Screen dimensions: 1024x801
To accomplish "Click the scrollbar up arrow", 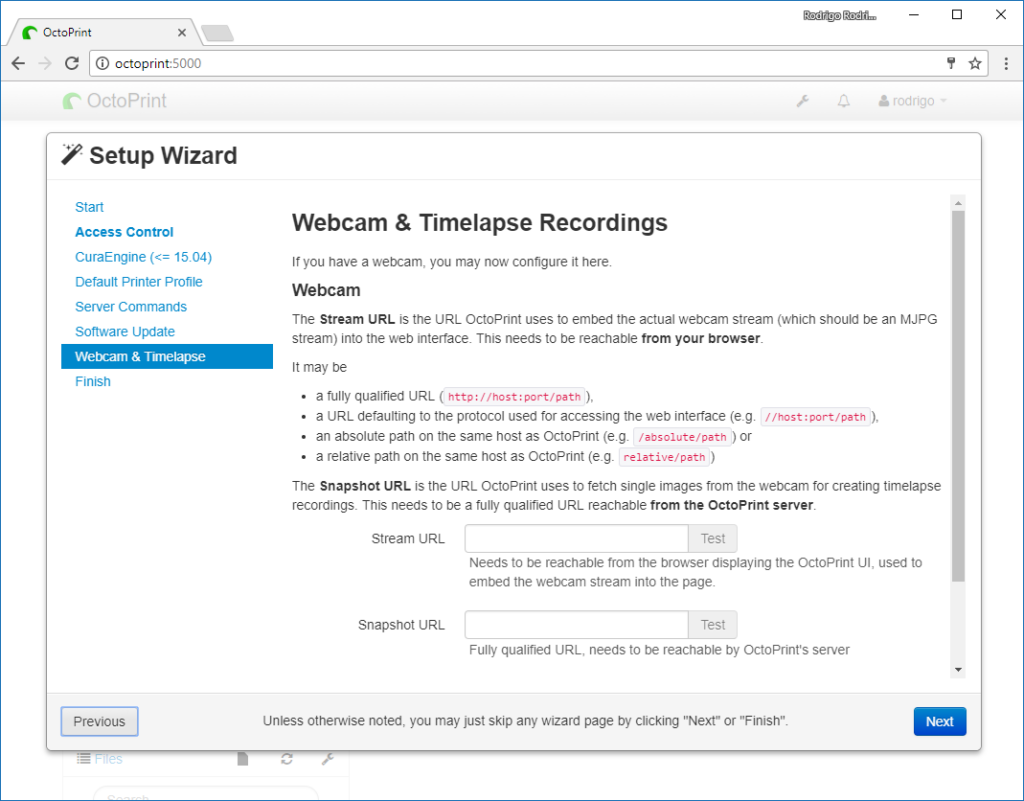I will coord(958,203).
